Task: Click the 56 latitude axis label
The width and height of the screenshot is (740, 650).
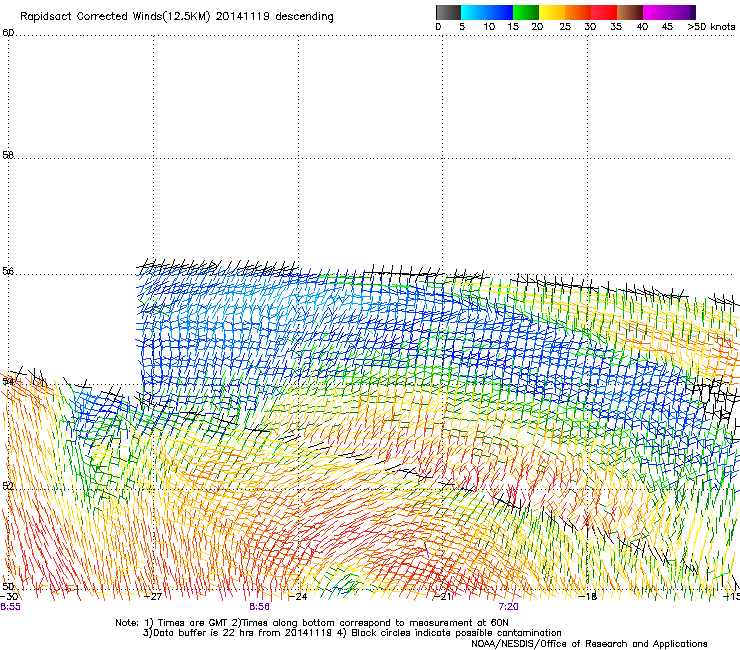Action: (x=8, y=271)
